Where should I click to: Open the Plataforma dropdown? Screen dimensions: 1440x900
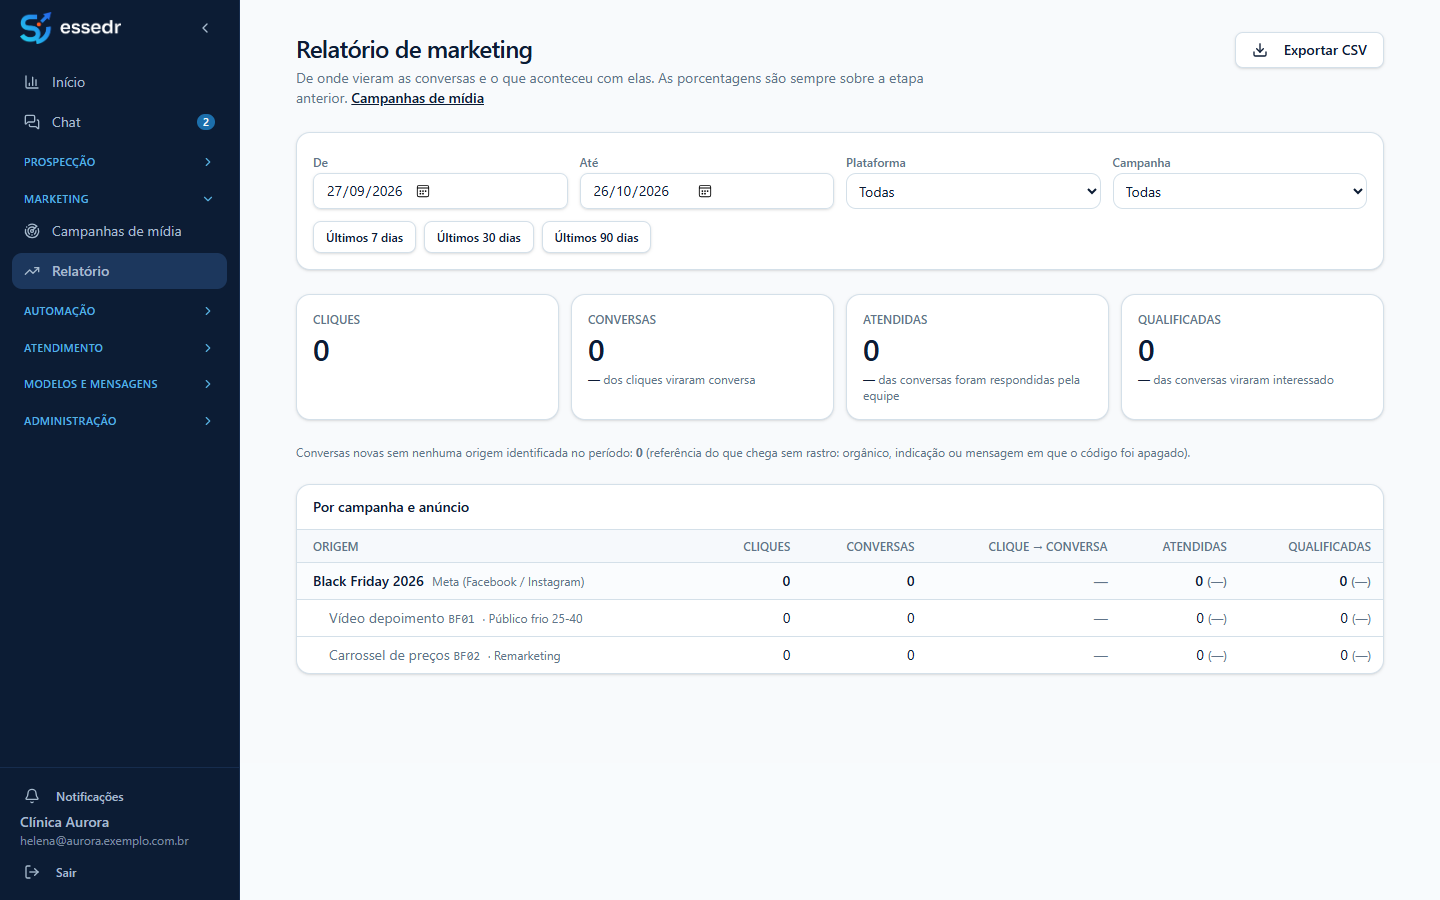pos(973,191)
